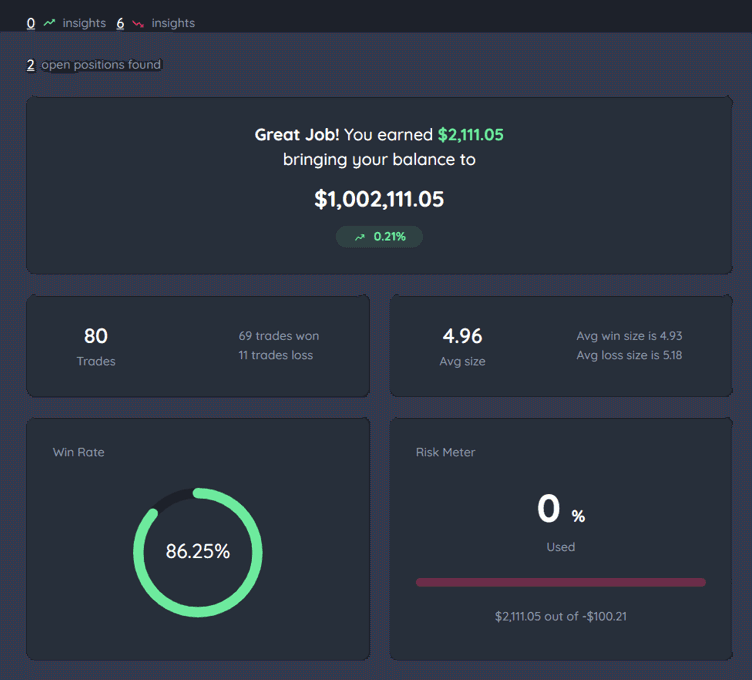This screenshot has width=752, height=680.
Task: Click the small arrow icon in 0.21% badge
Action: [x=360, y=237]
